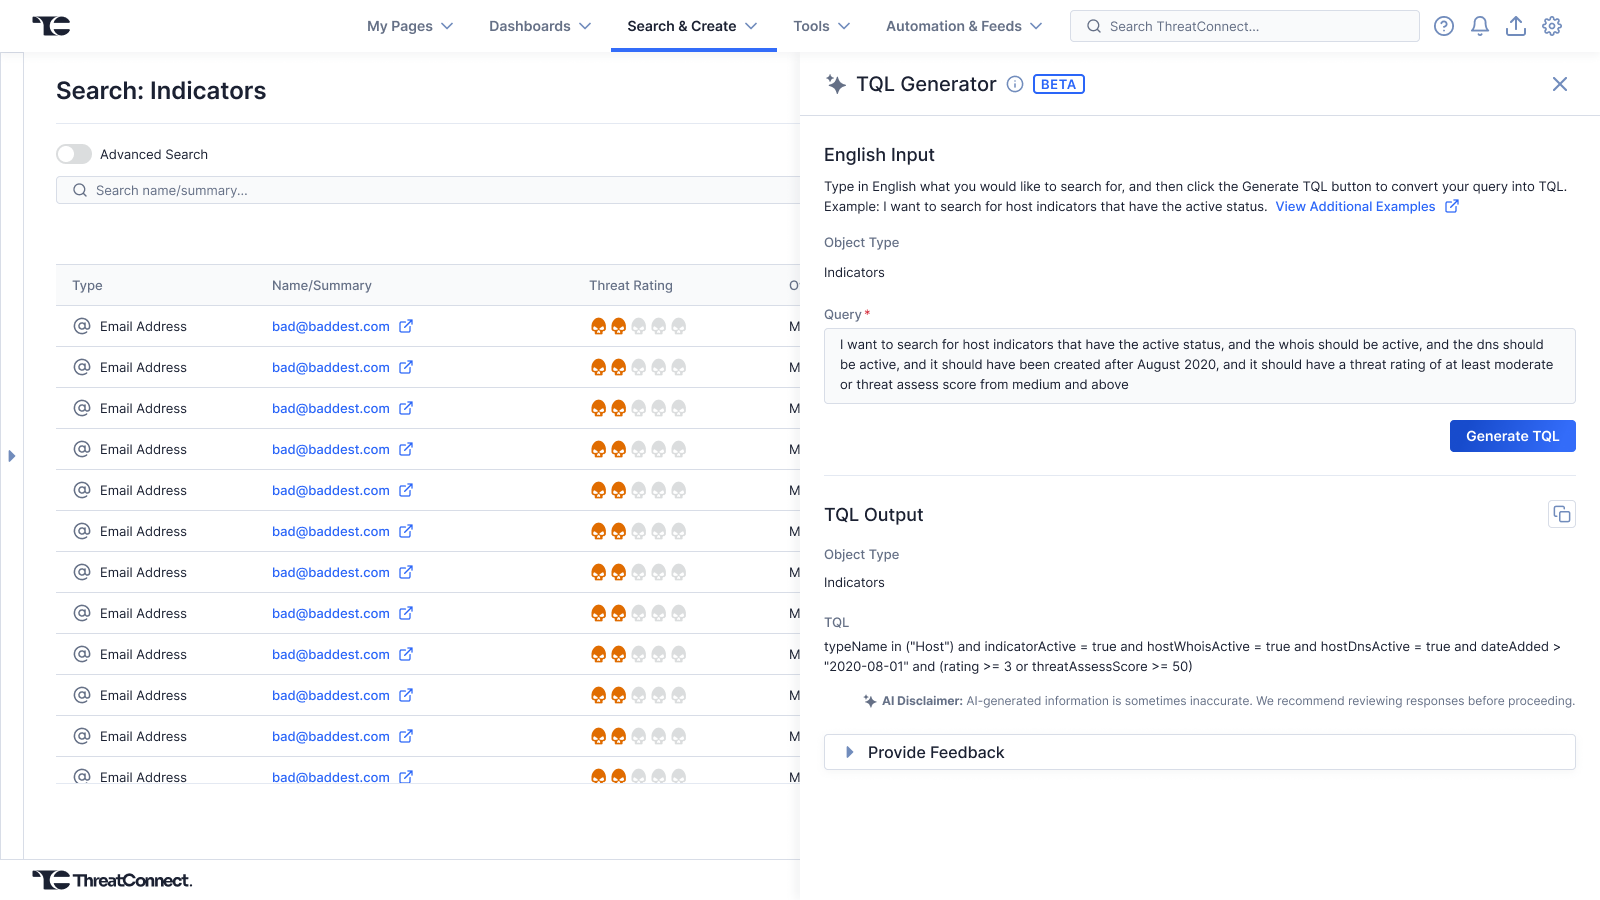Open the Dashboards dropdown menu
The image size is (1600, 900).
coord(540,26)
